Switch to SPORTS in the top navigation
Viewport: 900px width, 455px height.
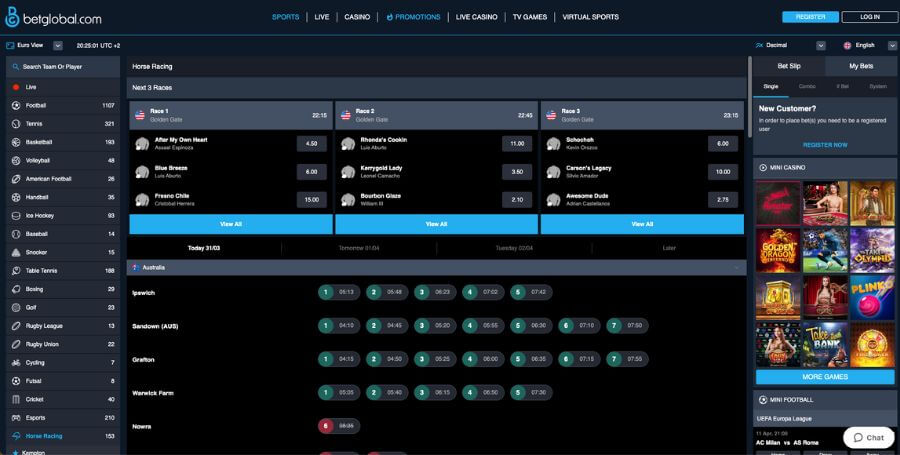[x=285, y=17]
